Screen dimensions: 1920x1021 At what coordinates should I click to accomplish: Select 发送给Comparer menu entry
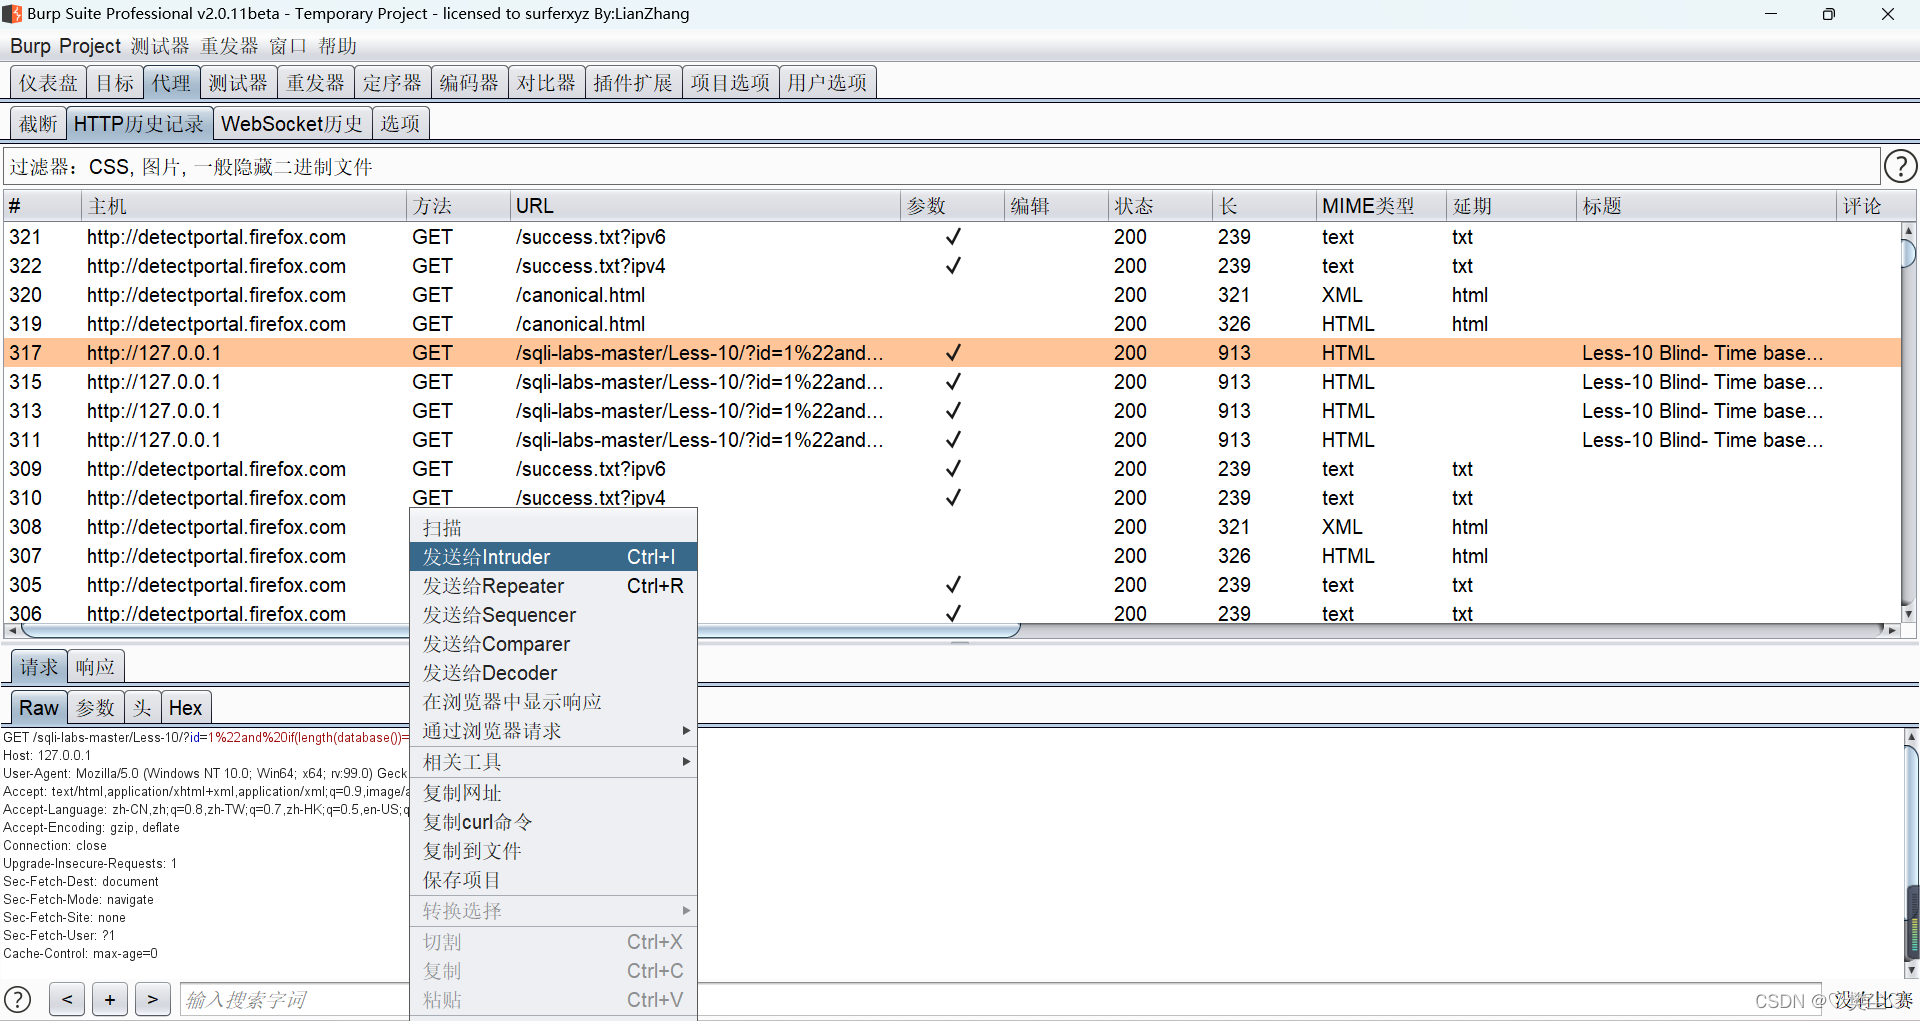click(553, 644)
